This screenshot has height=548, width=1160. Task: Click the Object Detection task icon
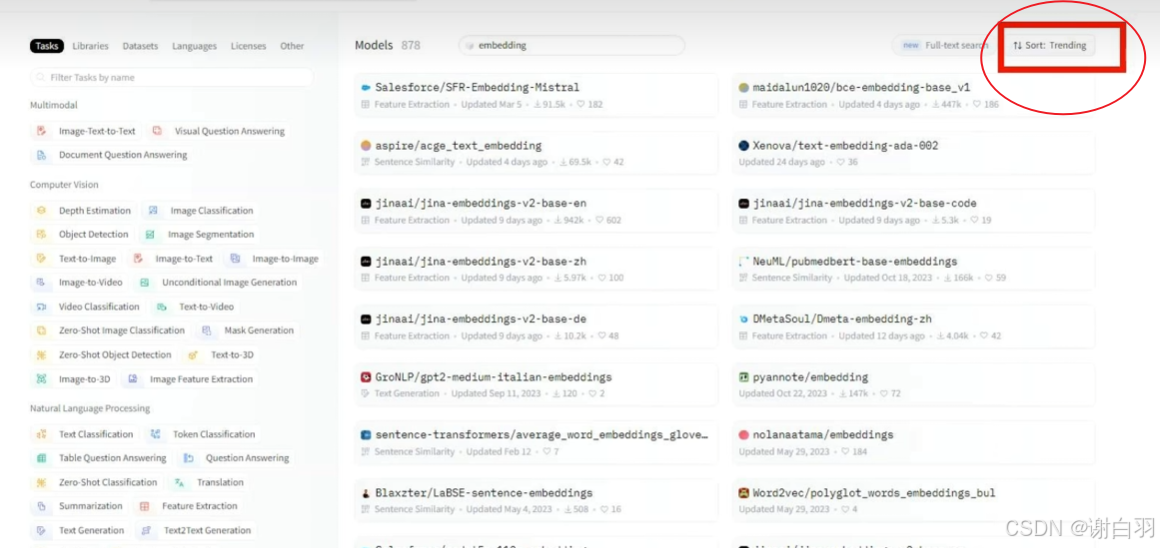click(x=41, y=234)
